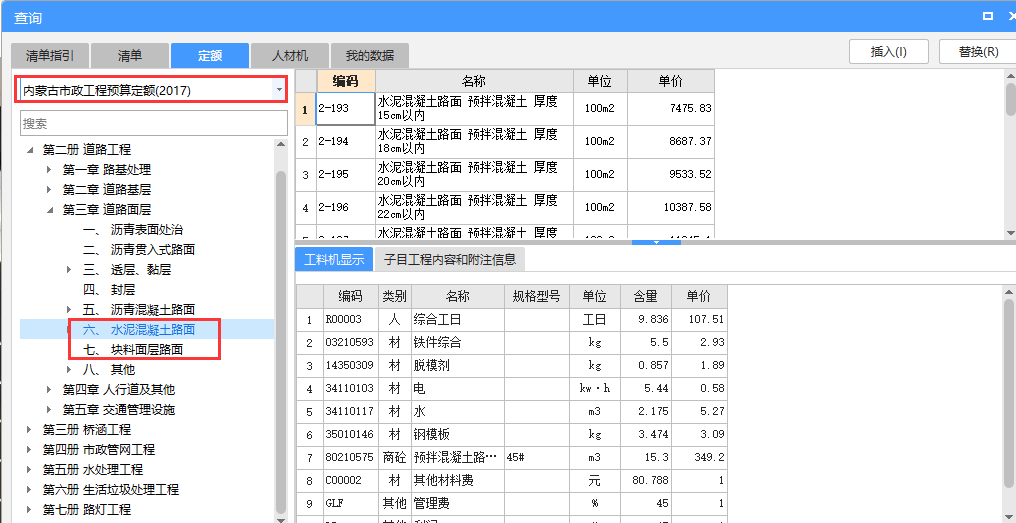
Task: Select 七、块料面层路面 tree item
Action: [133, 349]
